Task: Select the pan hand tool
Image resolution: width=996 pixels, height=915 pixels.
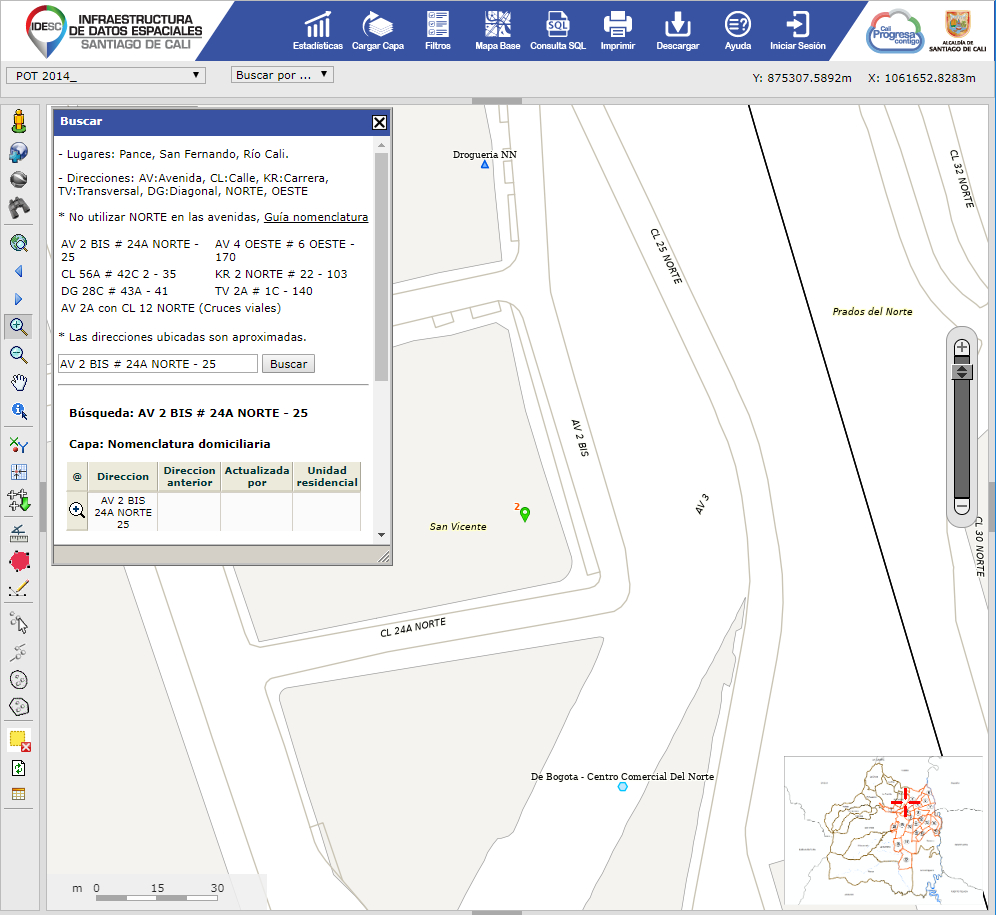Action: pos(18,382)
